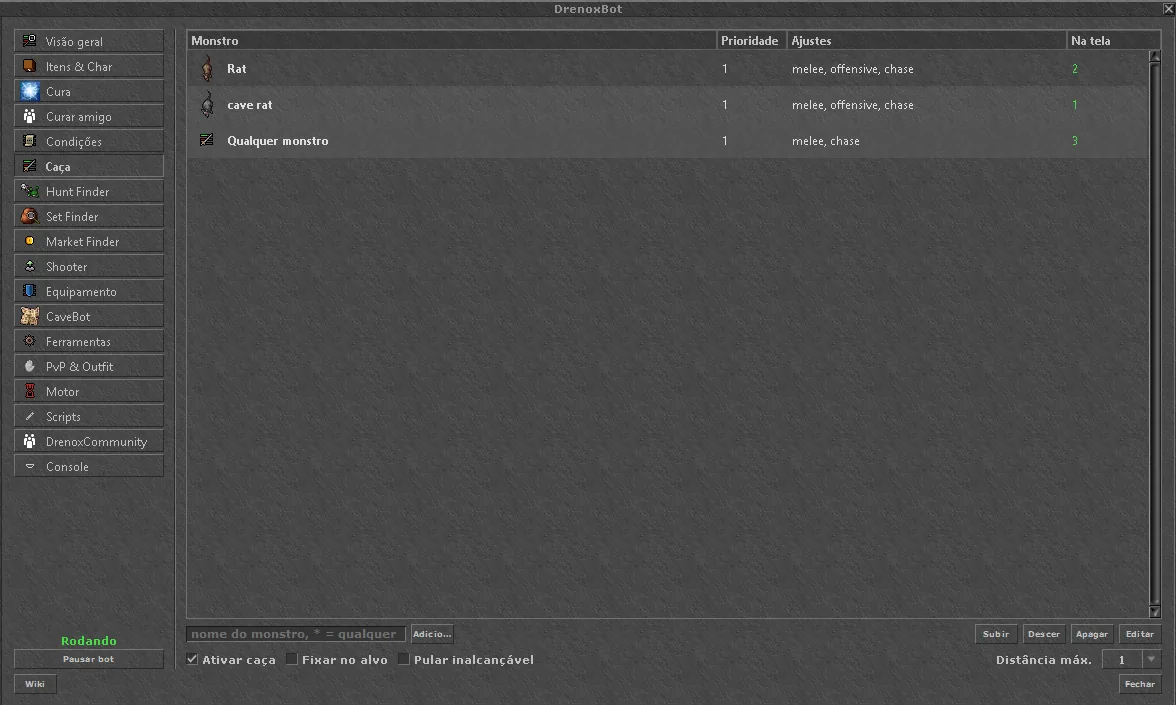Click the scrollbar down arrow
1176x705 pixels.
1155,611
